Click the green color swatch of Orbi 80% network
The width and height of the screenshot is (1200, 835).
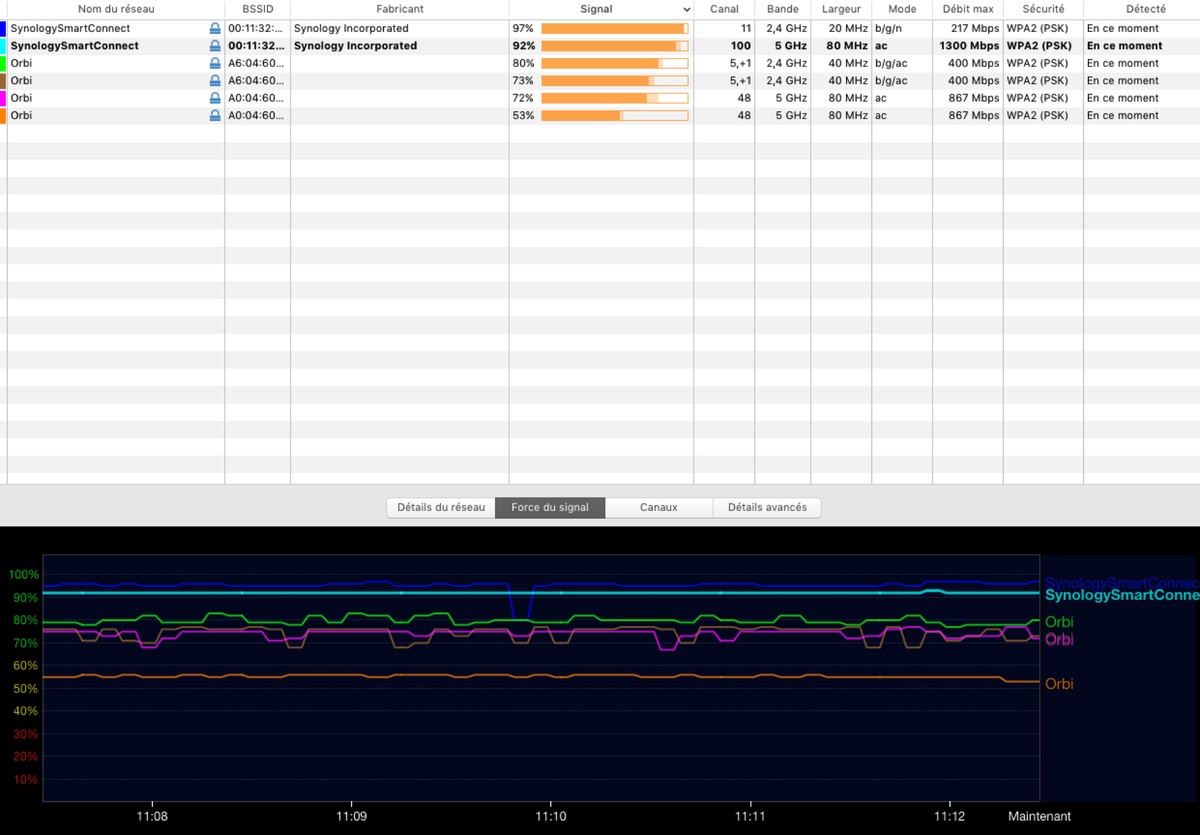click(x=3, y=63)
